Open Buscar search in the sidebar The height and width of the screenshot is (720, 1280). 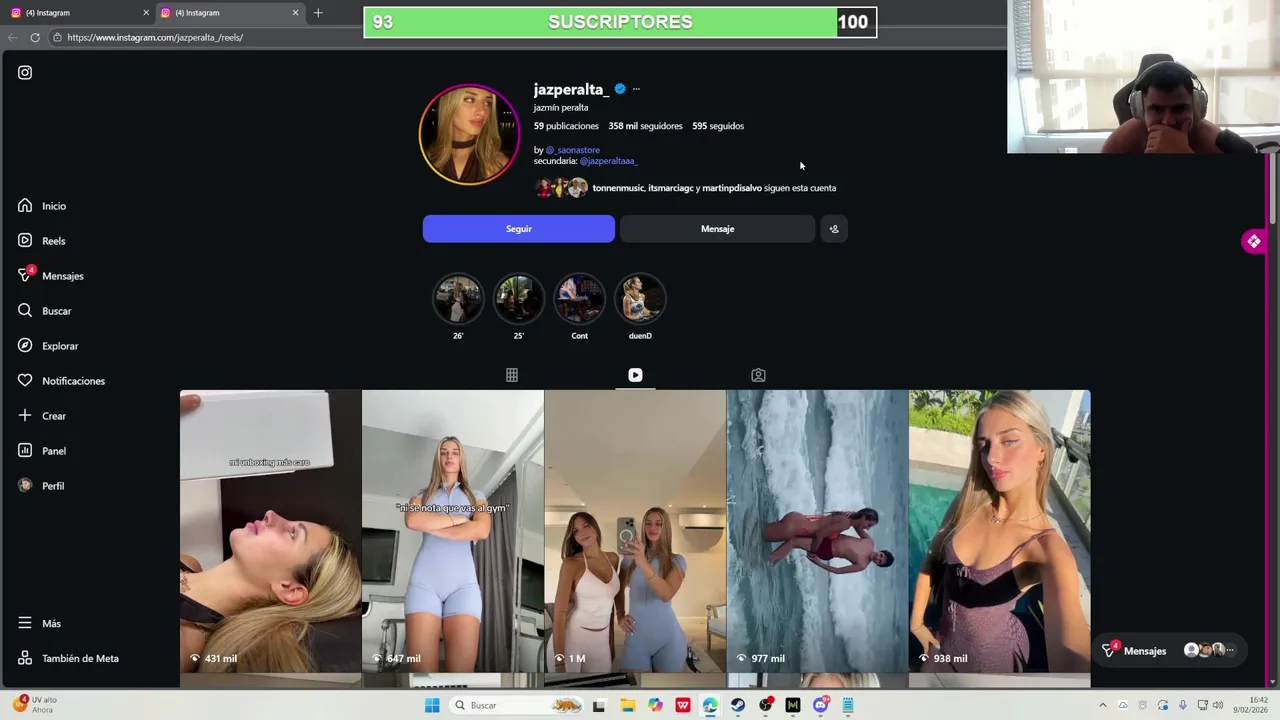point(44,311)
